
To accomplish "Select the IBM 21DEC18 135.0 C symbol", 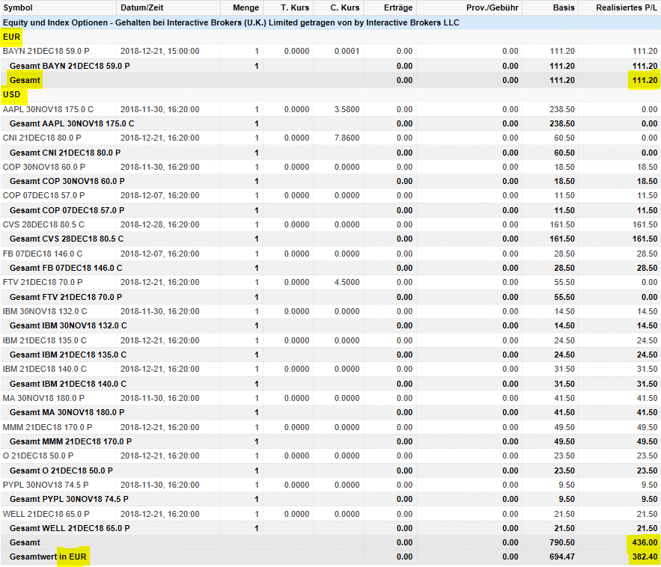I will tap(45, 341).
